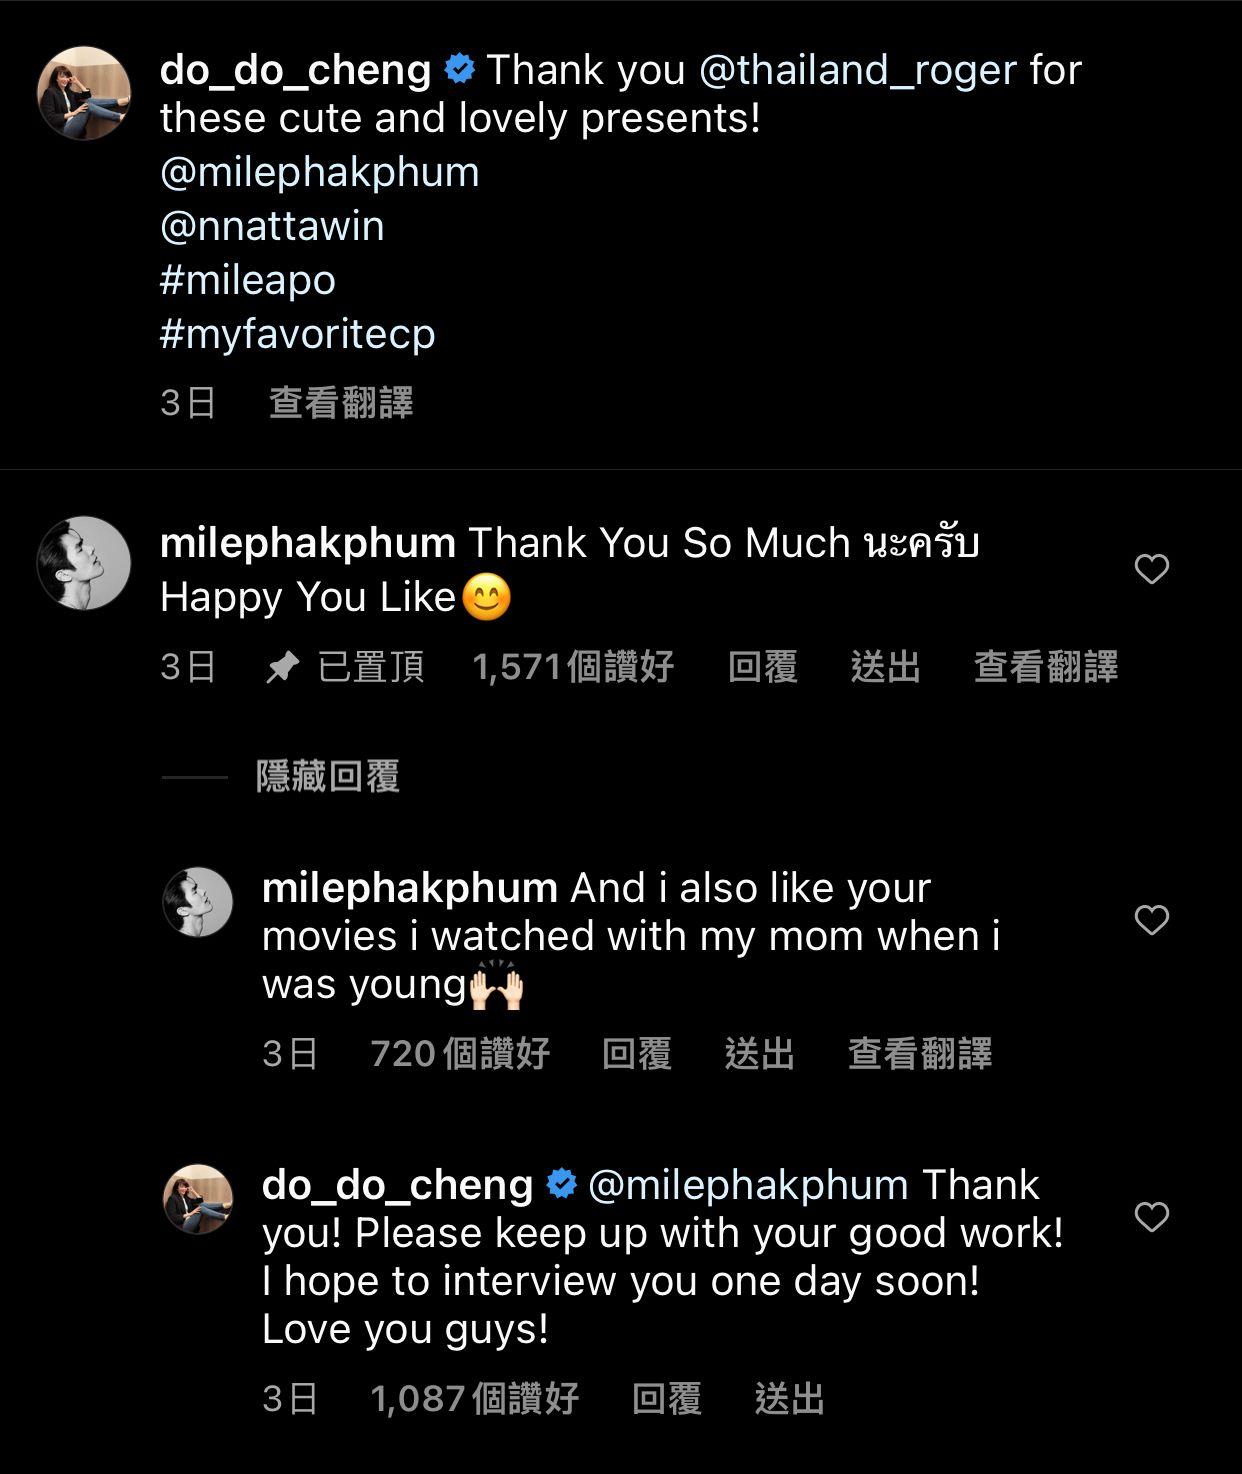Open the @nnattawin mention in caption
The image size is (1242, 1474).
tap(272, 226)
